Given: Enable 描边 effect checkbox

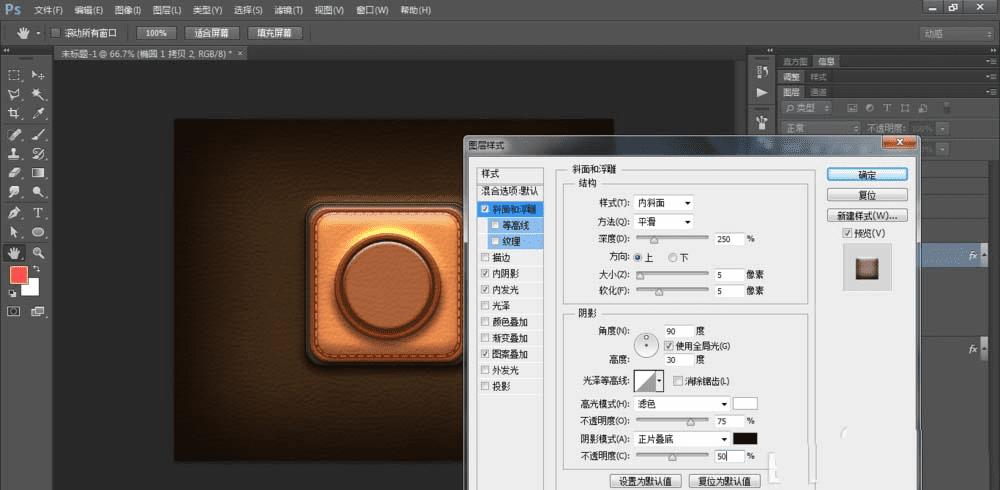Looking at the screenshot, I should [486, 258].
